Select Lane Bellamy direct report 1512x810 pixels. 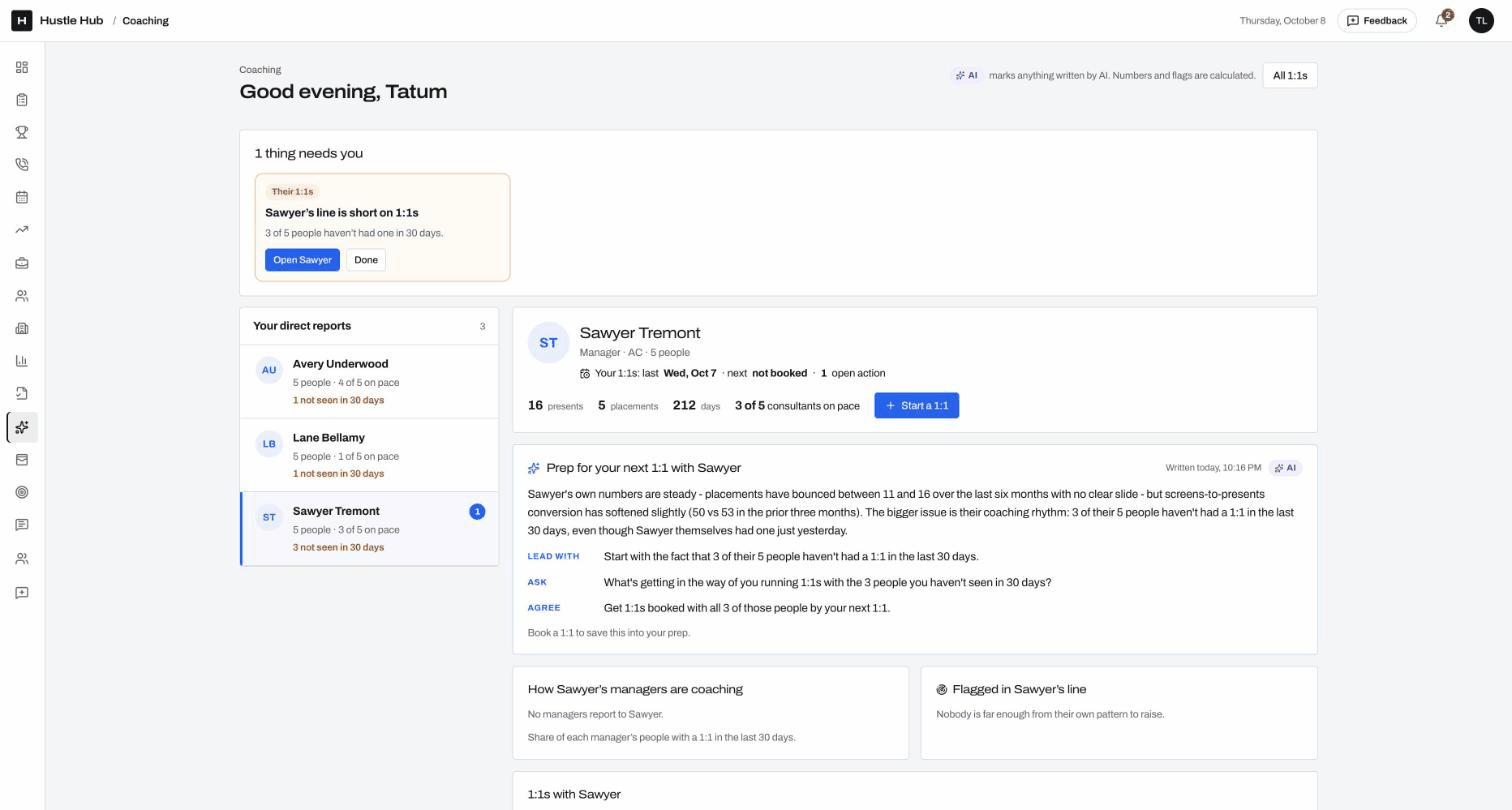click(369, 455)
